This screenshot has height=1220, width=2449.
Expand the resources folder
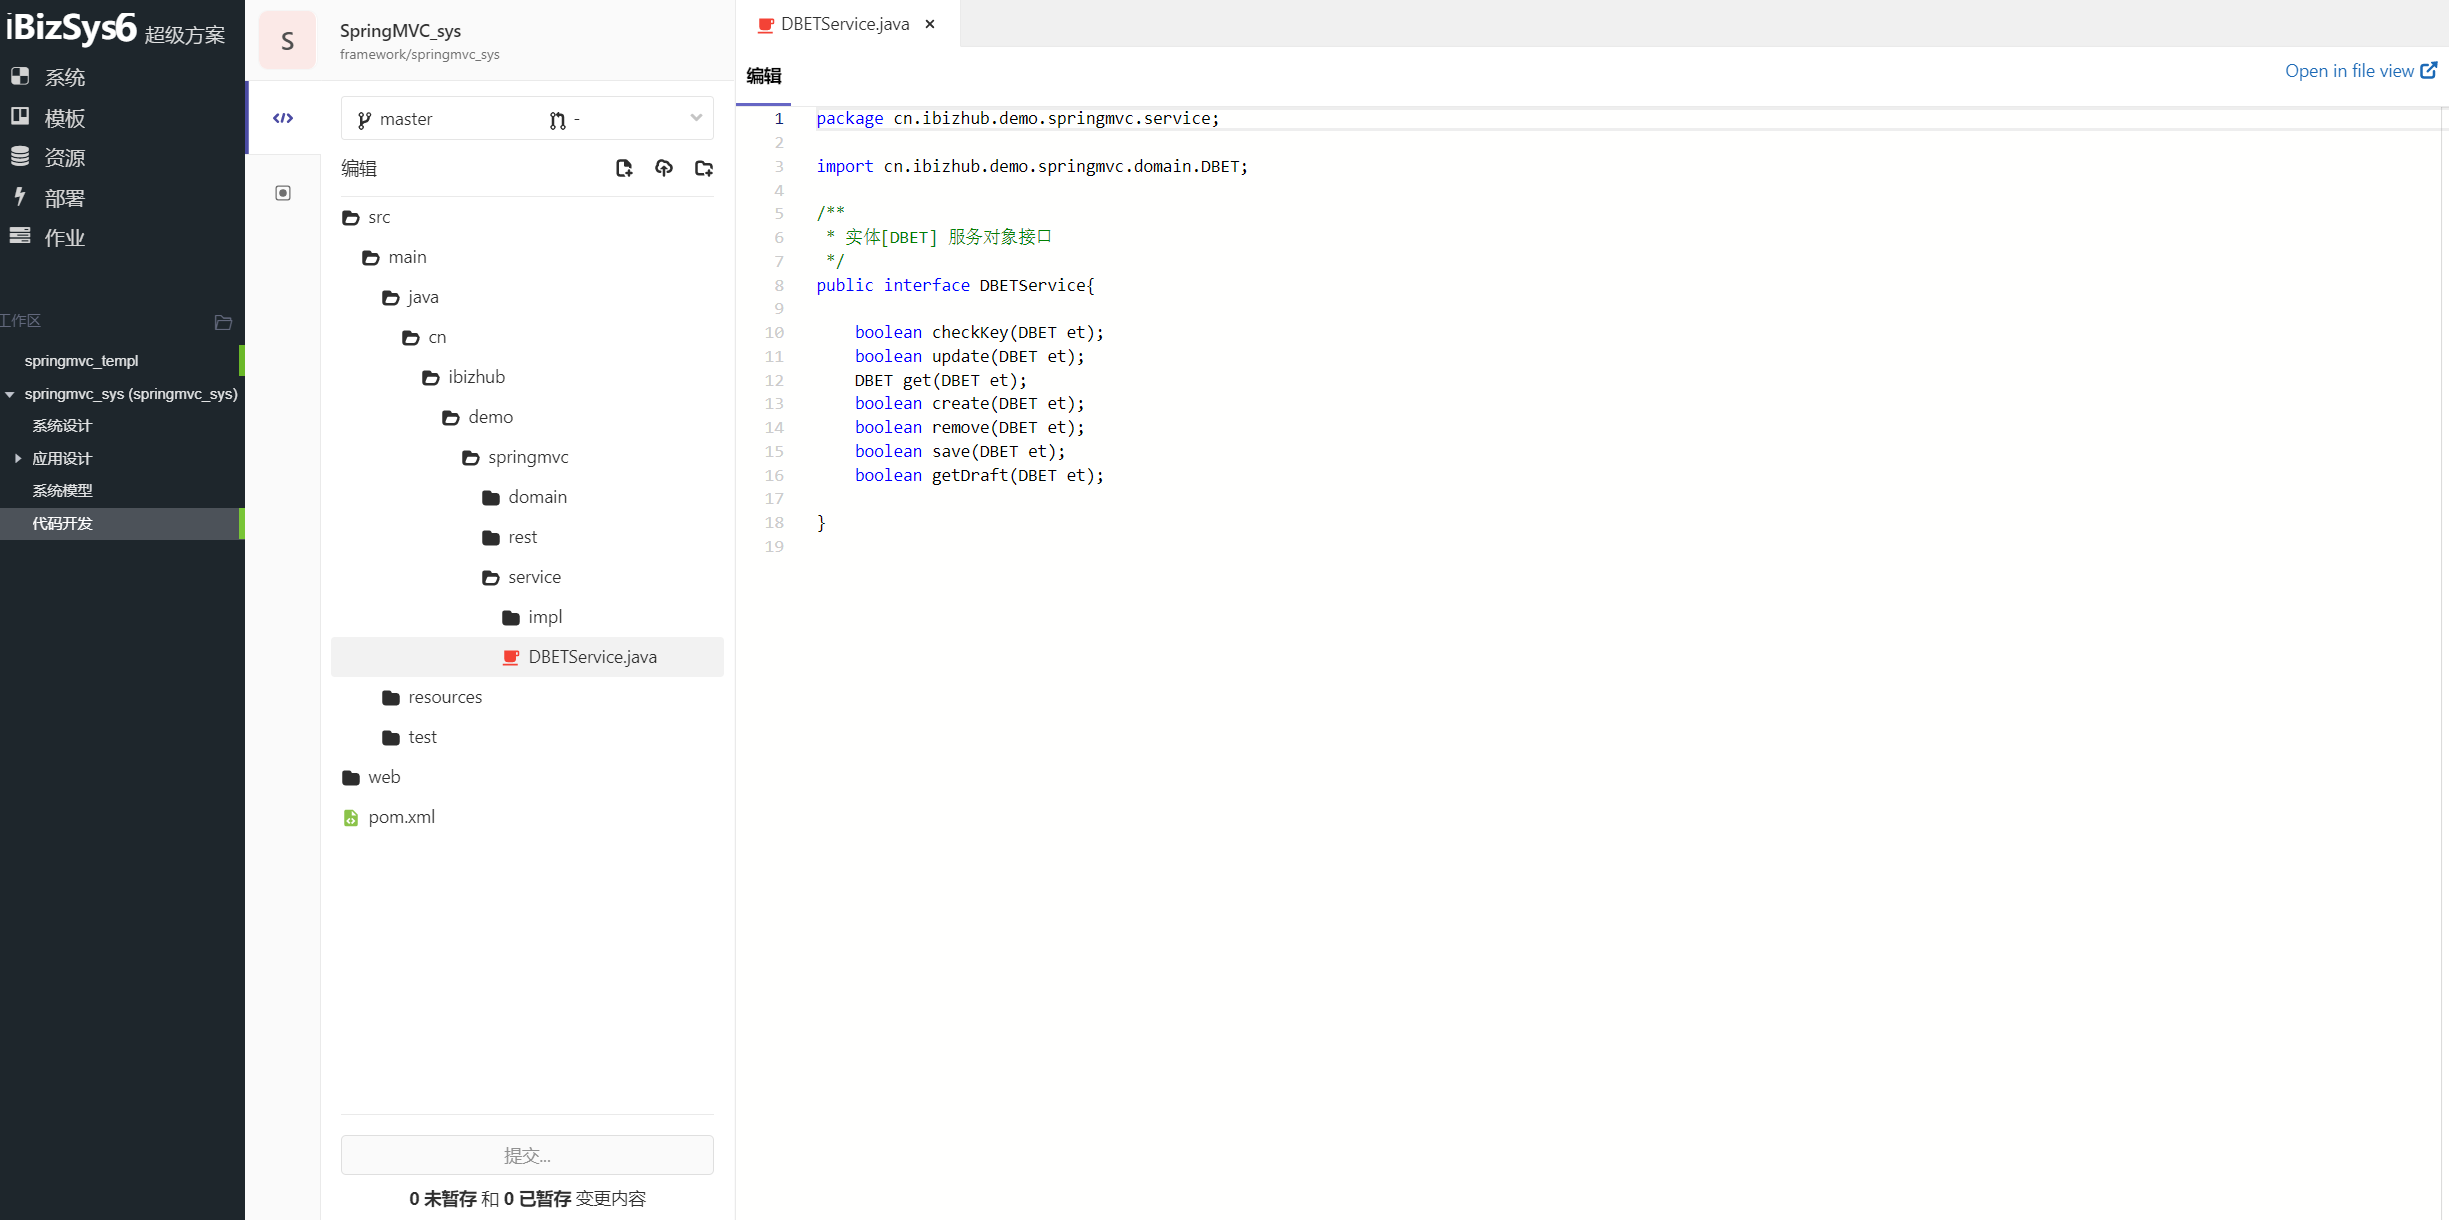(x=391, y=698)
